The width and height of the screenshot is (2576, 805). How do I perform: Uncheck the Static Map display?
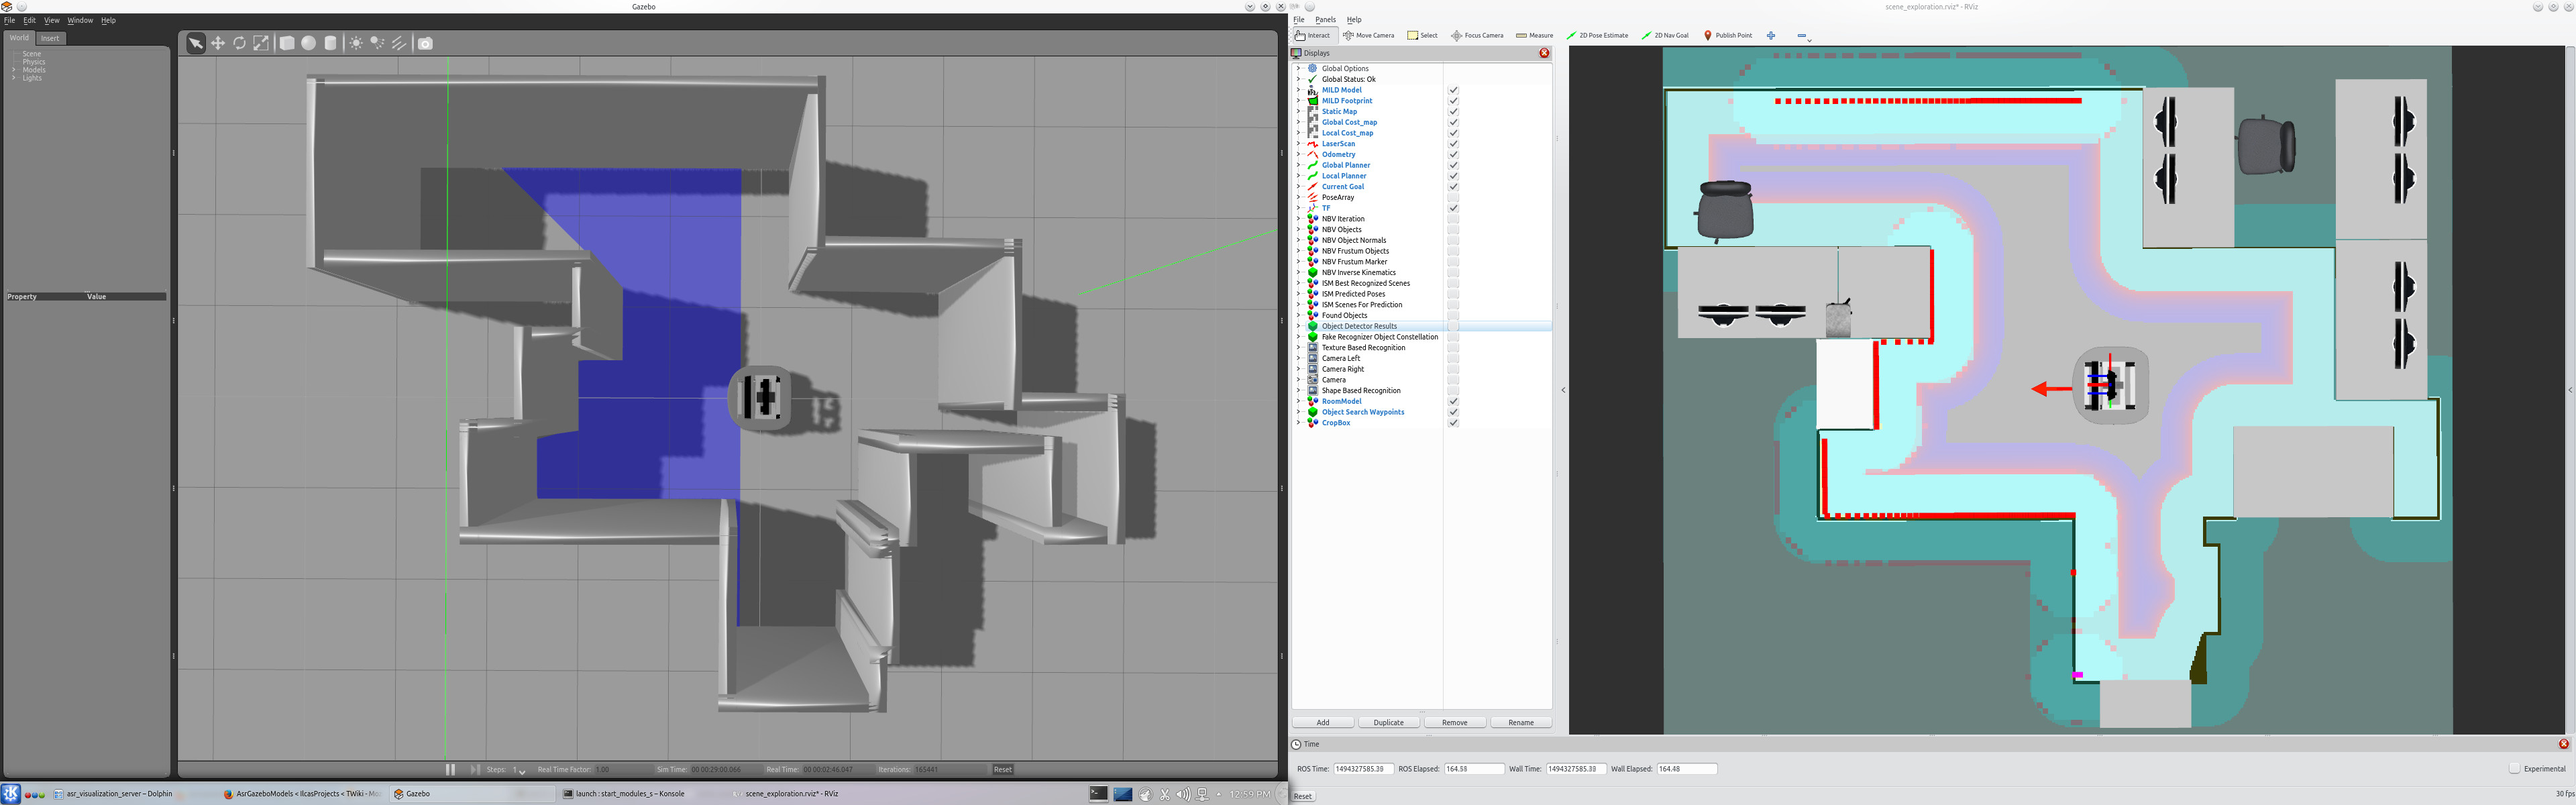(1453, 111)
